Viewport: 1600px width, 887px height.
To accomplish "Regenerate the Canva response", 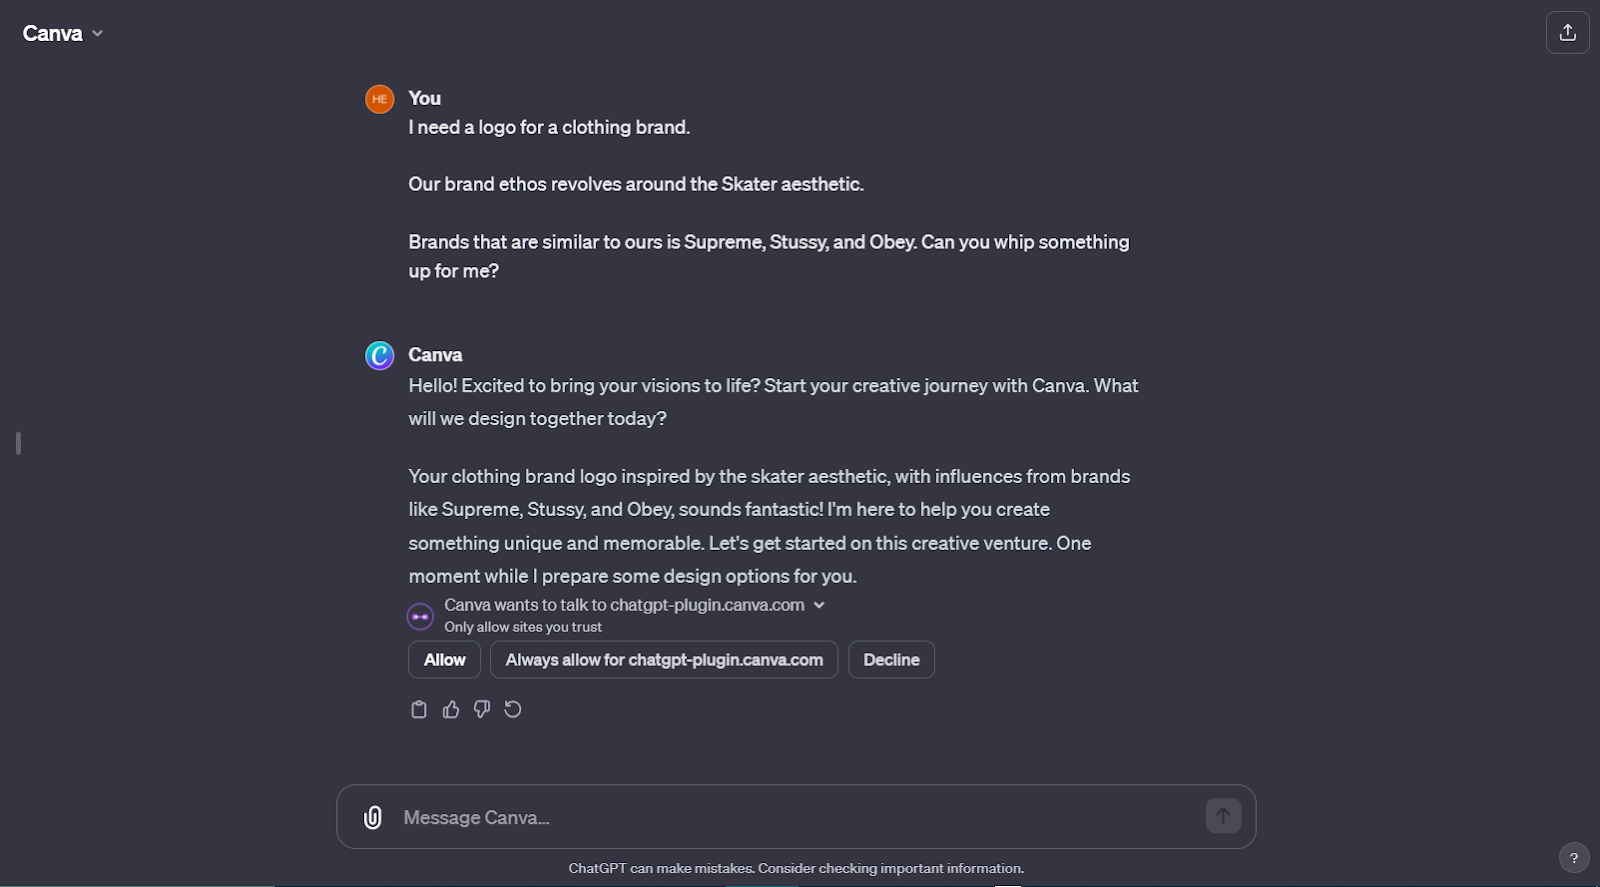I will click(x=513, y=709).
